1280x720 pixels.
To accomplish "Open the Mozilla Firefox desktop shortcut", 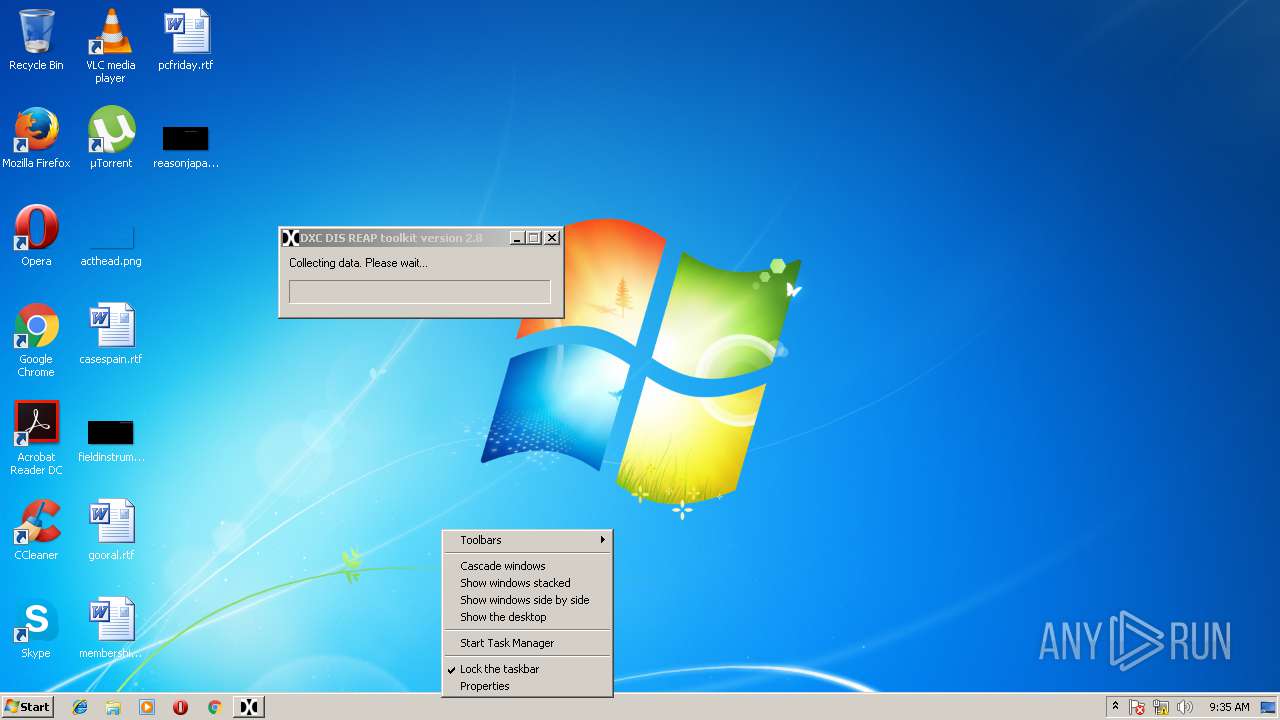I will click(36, 138).
